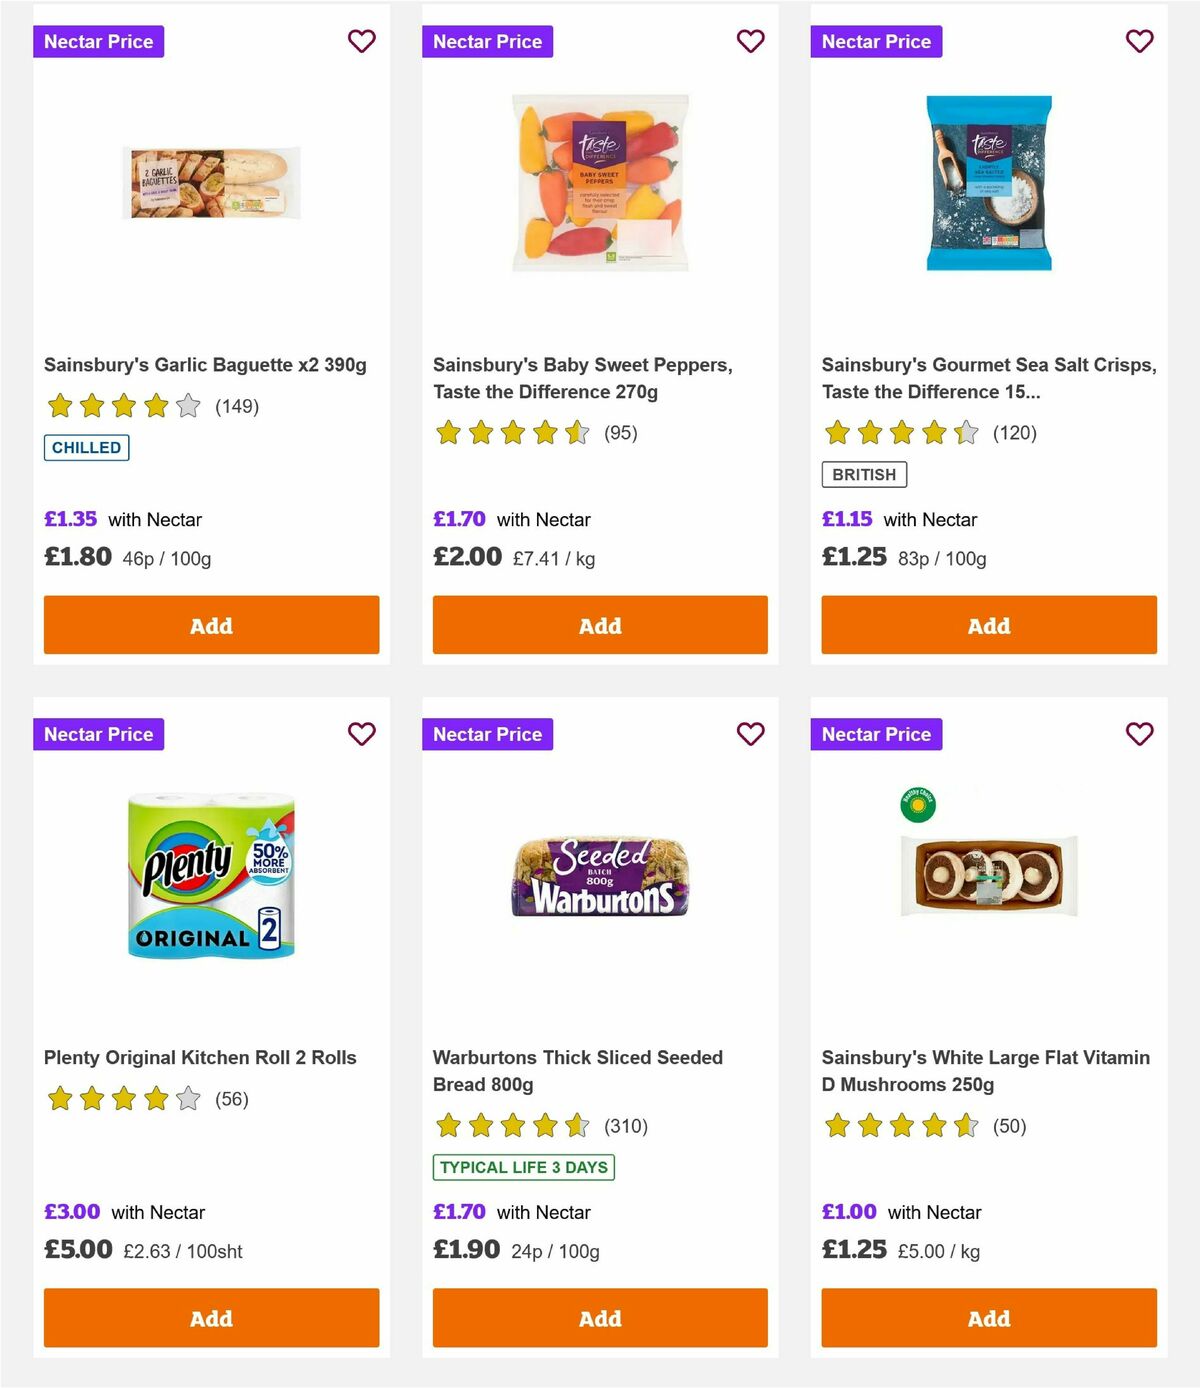Image resolution: width=1200 pixels, height=1388 pixels.
Task: Click the heart icon on Gourmet Sea Salt Crisps
Action: coord(1139,41)
